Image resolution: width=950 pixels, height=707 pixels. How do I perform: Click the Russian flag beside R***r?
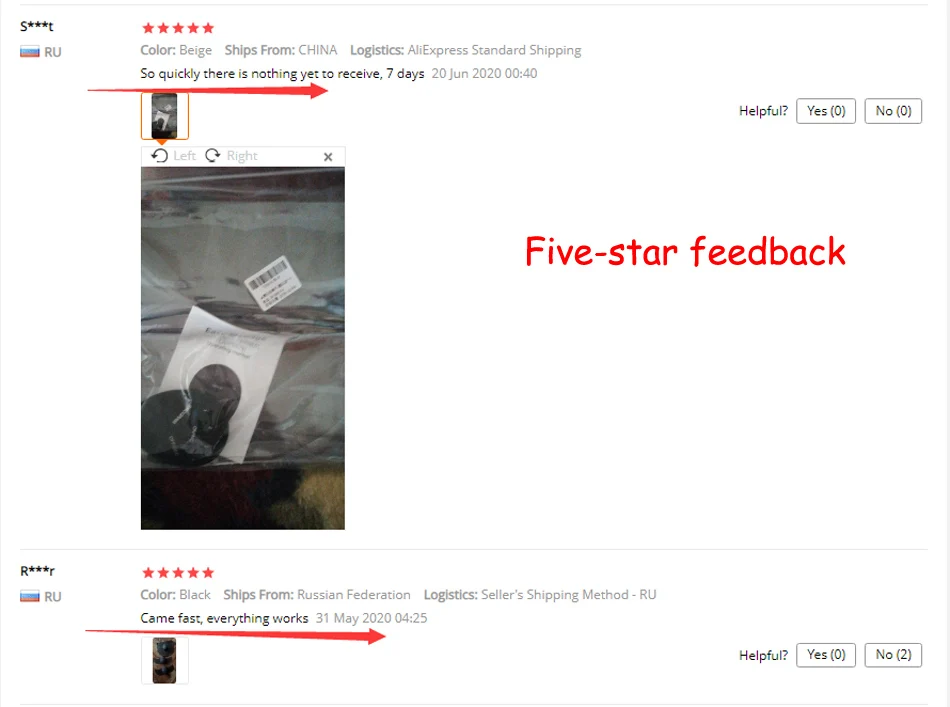point(30,597)
